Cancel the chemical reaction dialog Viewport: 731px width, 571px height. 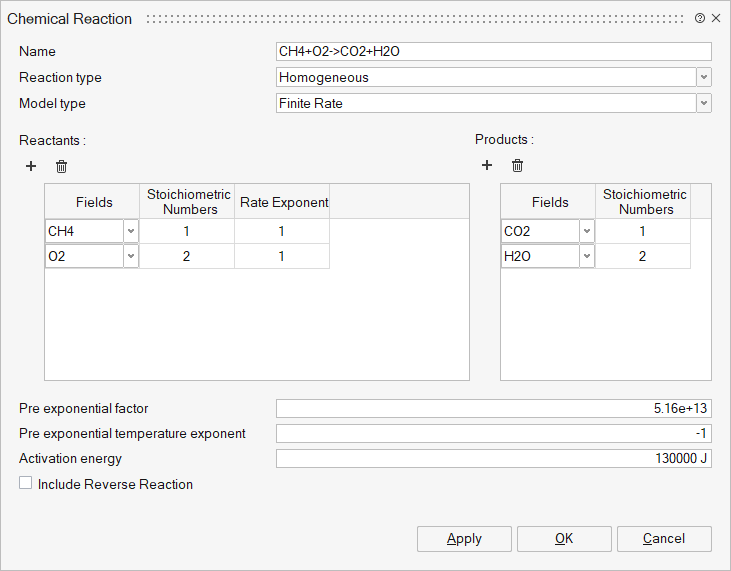click(664, 539)
